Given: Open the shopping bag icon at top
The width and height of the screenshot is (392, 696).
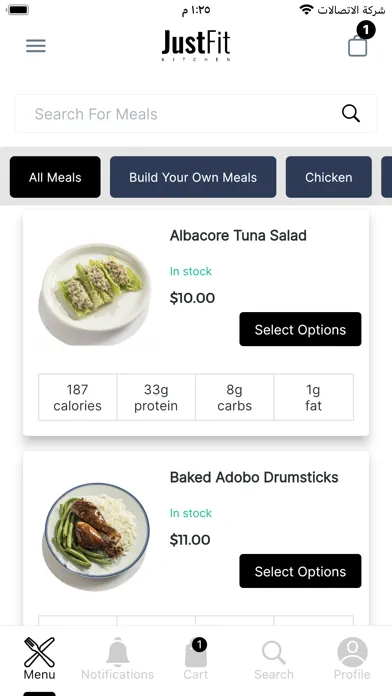Looking at the screenshot, I should tap(358, 45).
